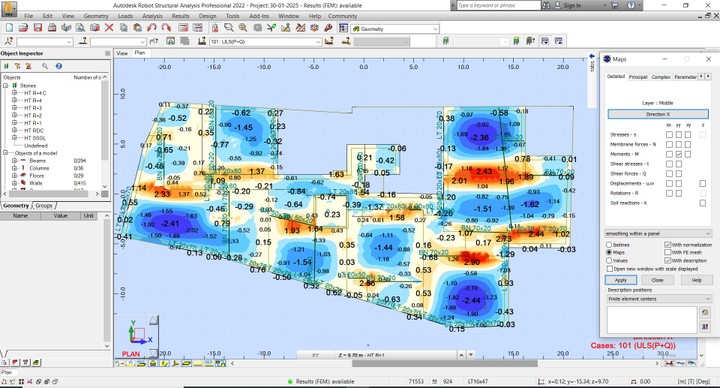
Task: Enable the With FE mesh checkbox
Action: [x=668, y=253]
